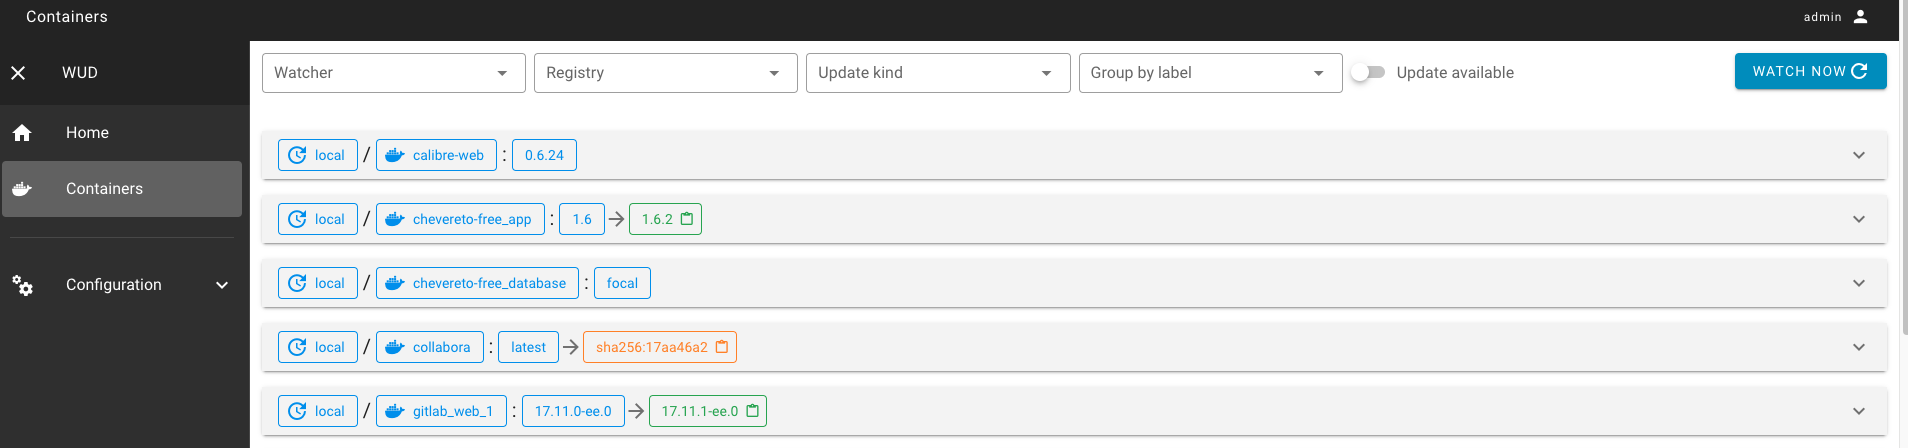Open the Watcher filter dropdown
The image size is (1908, 448).
coord(394,73)
